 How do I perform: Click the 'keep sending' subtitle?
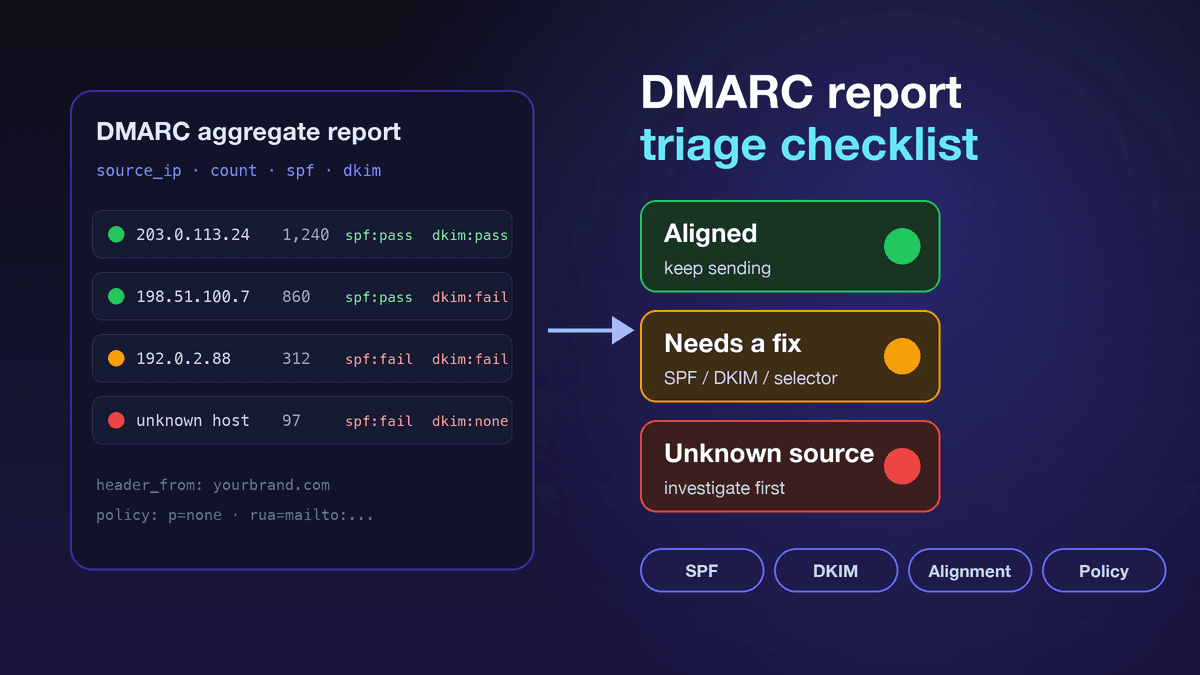[717, 269]
